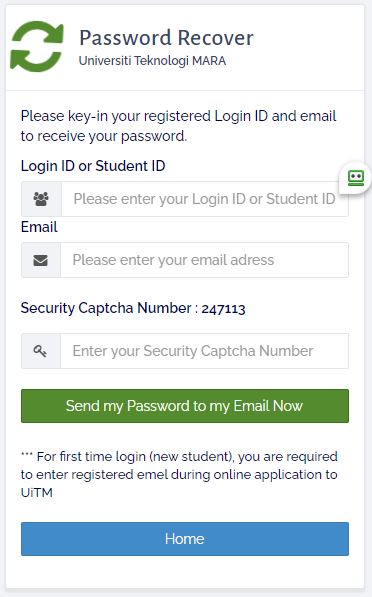Go back using the blue Home button

185,539
